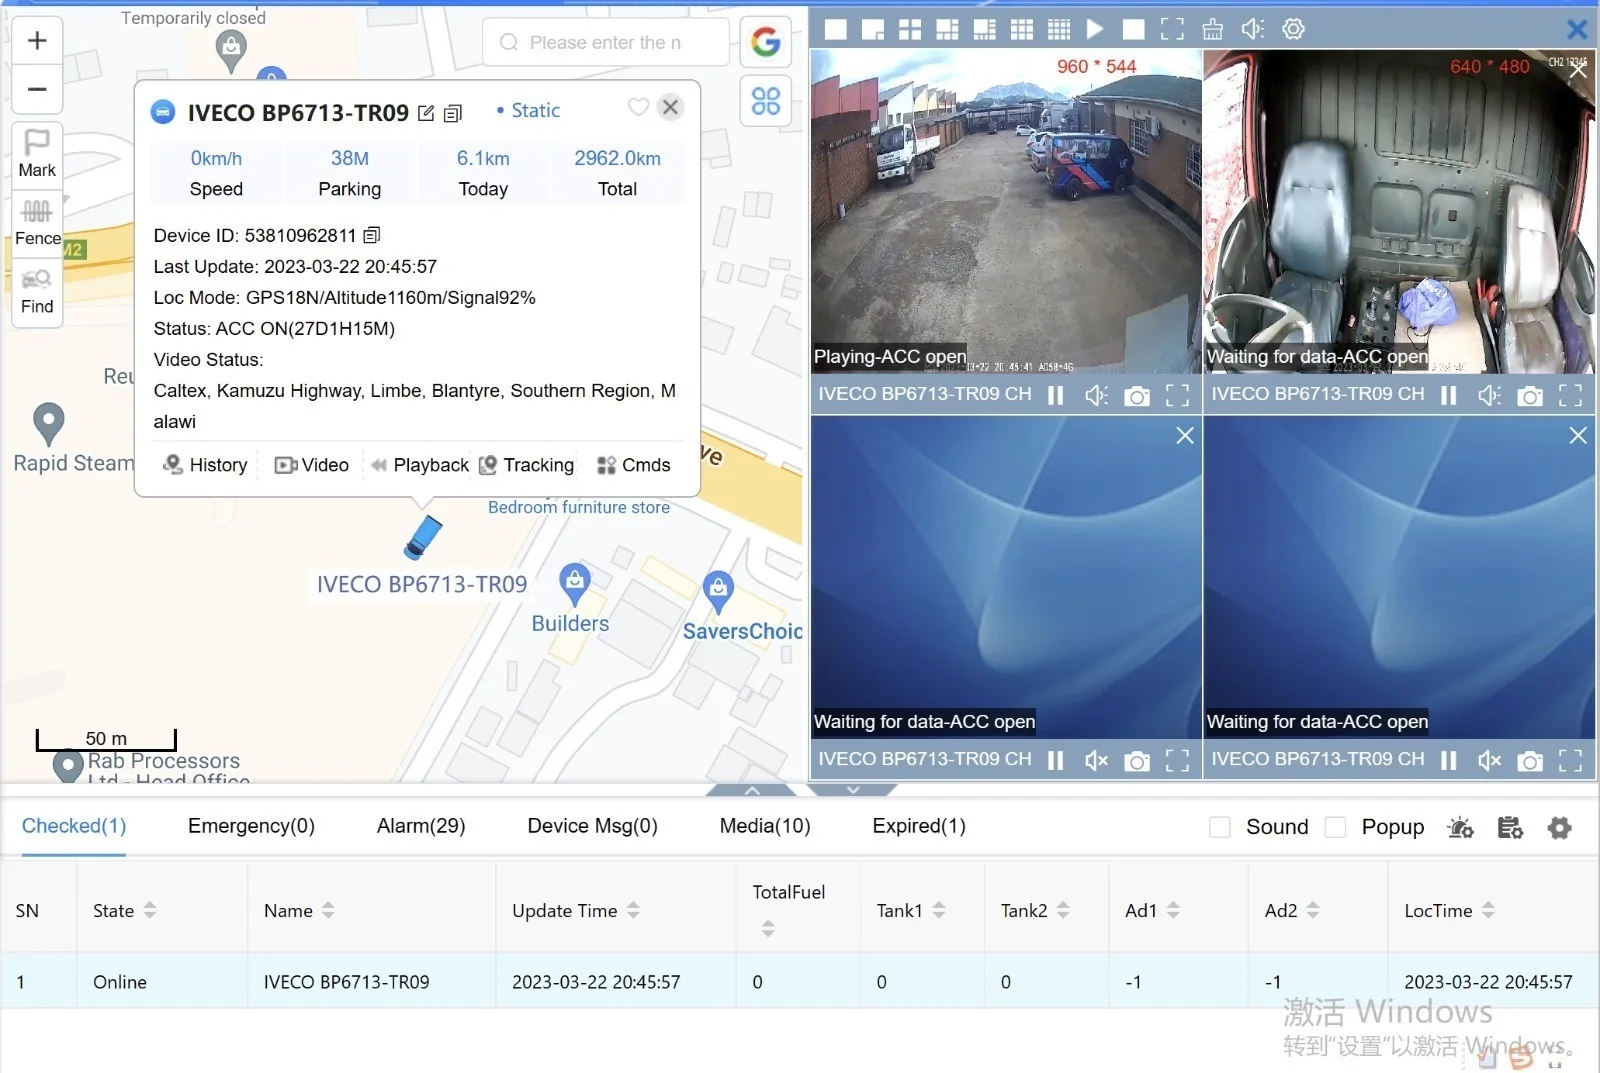Enter fullscreen for the video wall
The image size is (1600, 1073).
1172,30
